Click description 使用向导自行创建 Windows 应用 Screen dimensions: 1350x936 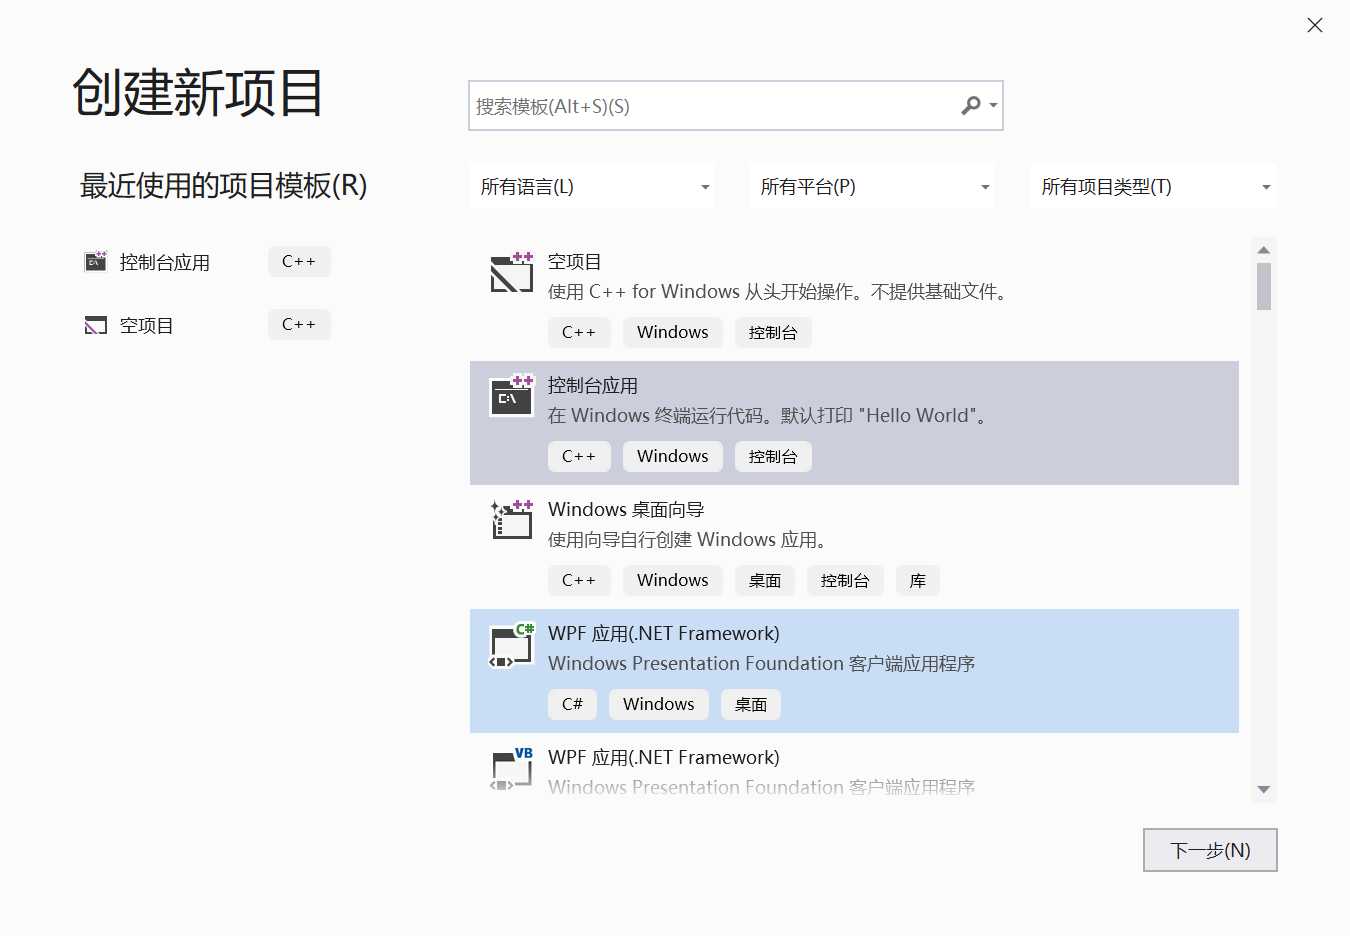(x=690, y=540)
